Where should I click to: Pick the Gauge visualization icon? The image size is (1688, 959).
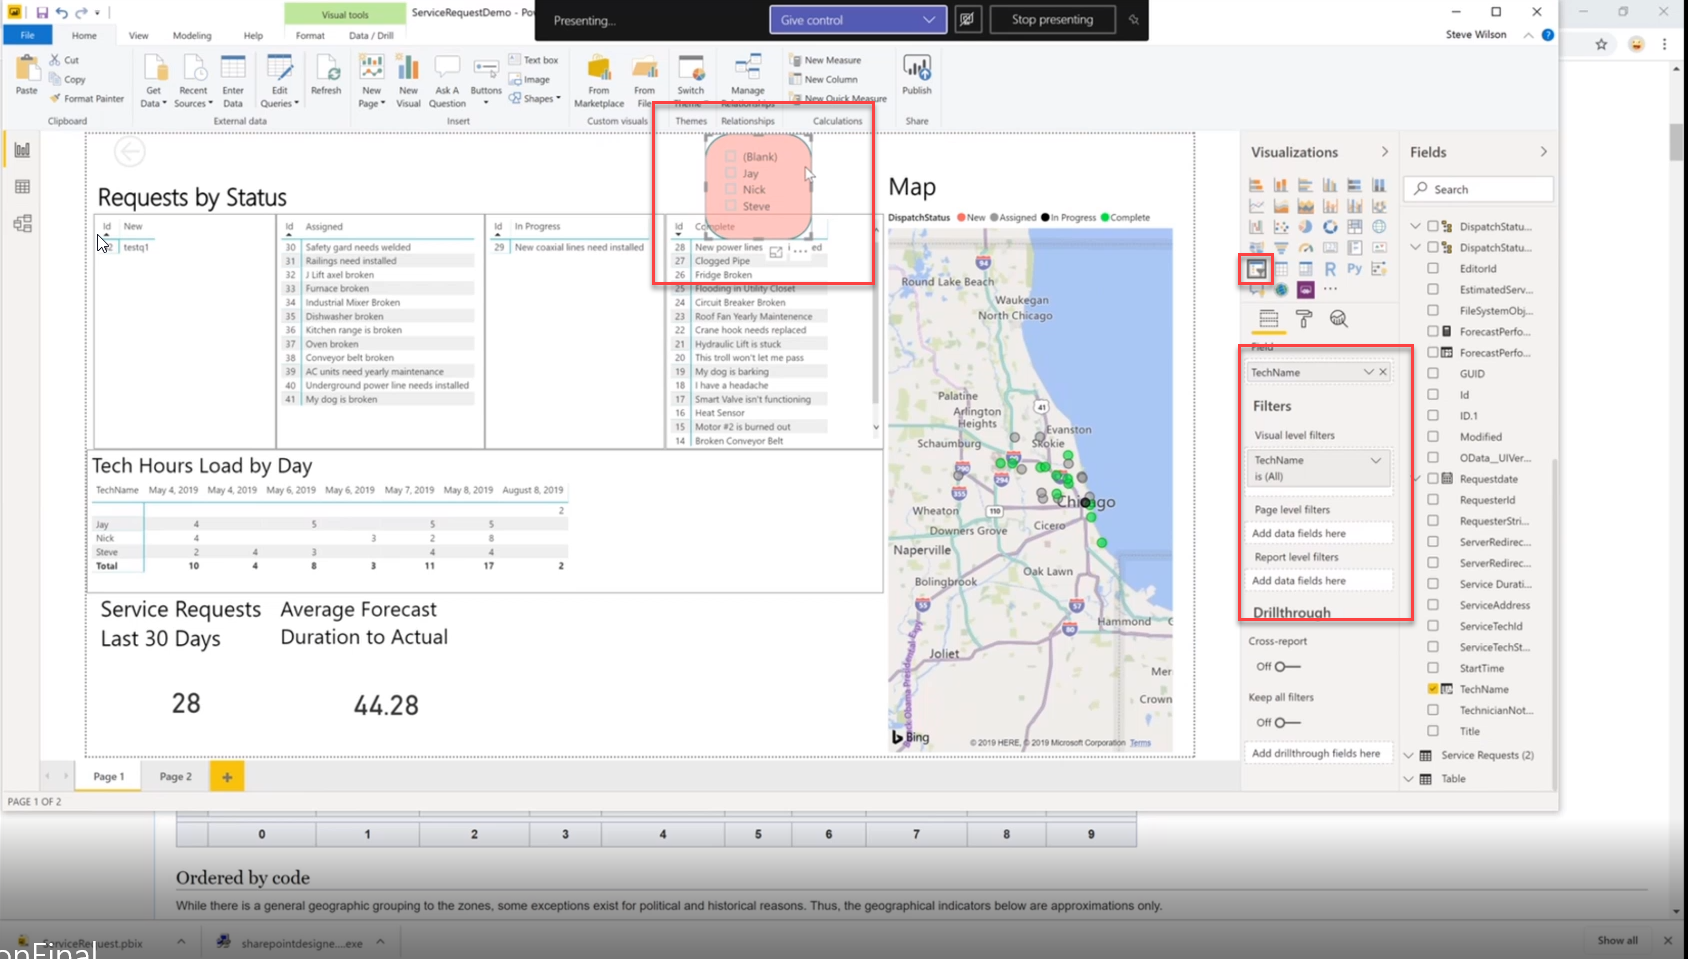[x=1305, y=247]
